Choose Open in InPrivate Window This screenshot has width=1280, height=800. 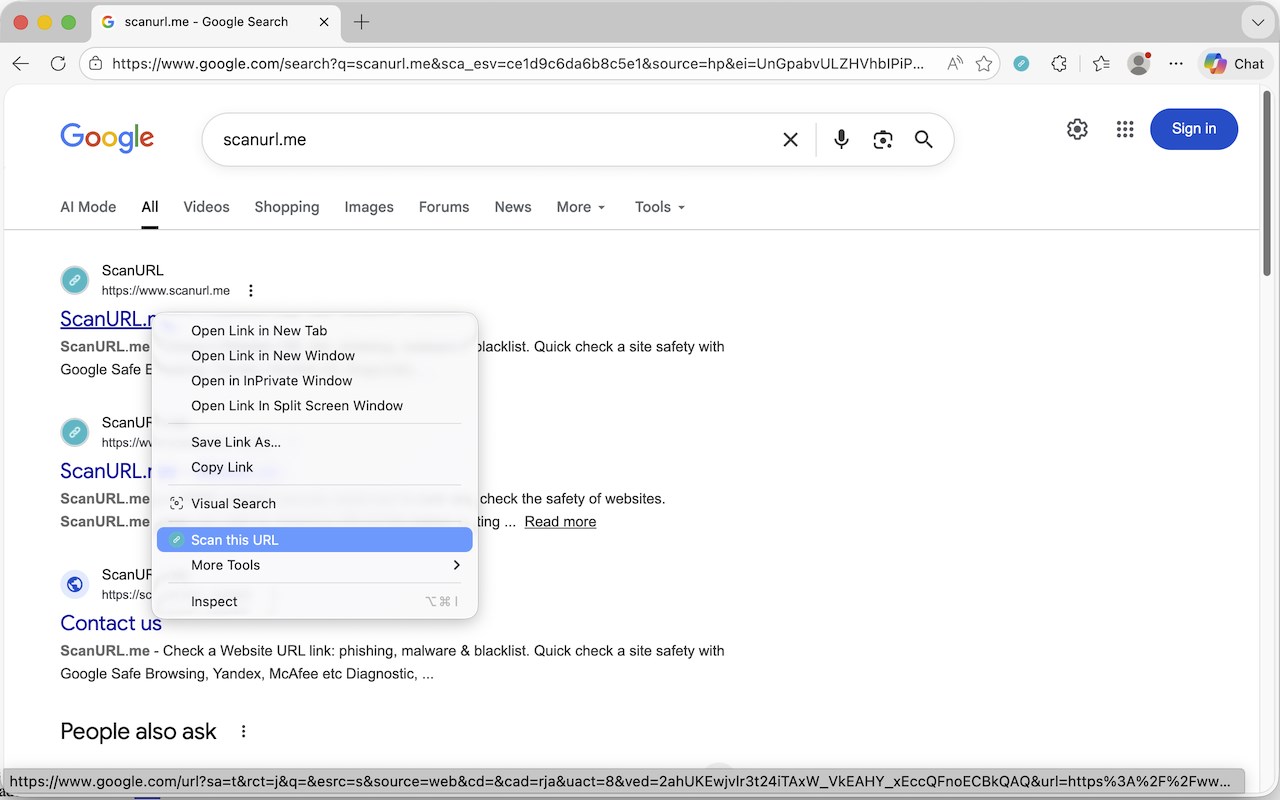point(315,381)
